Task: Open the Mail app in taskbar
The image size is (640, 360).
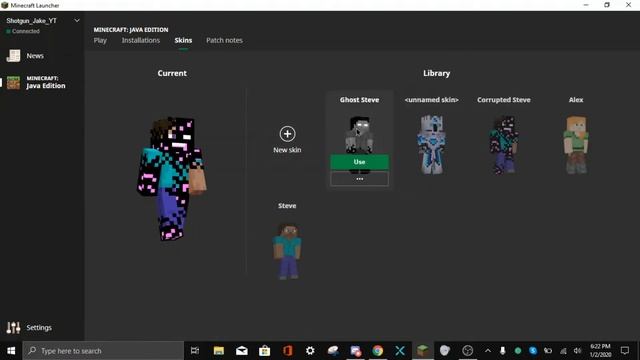Action: pyautogui.click(x=242, y=351)
